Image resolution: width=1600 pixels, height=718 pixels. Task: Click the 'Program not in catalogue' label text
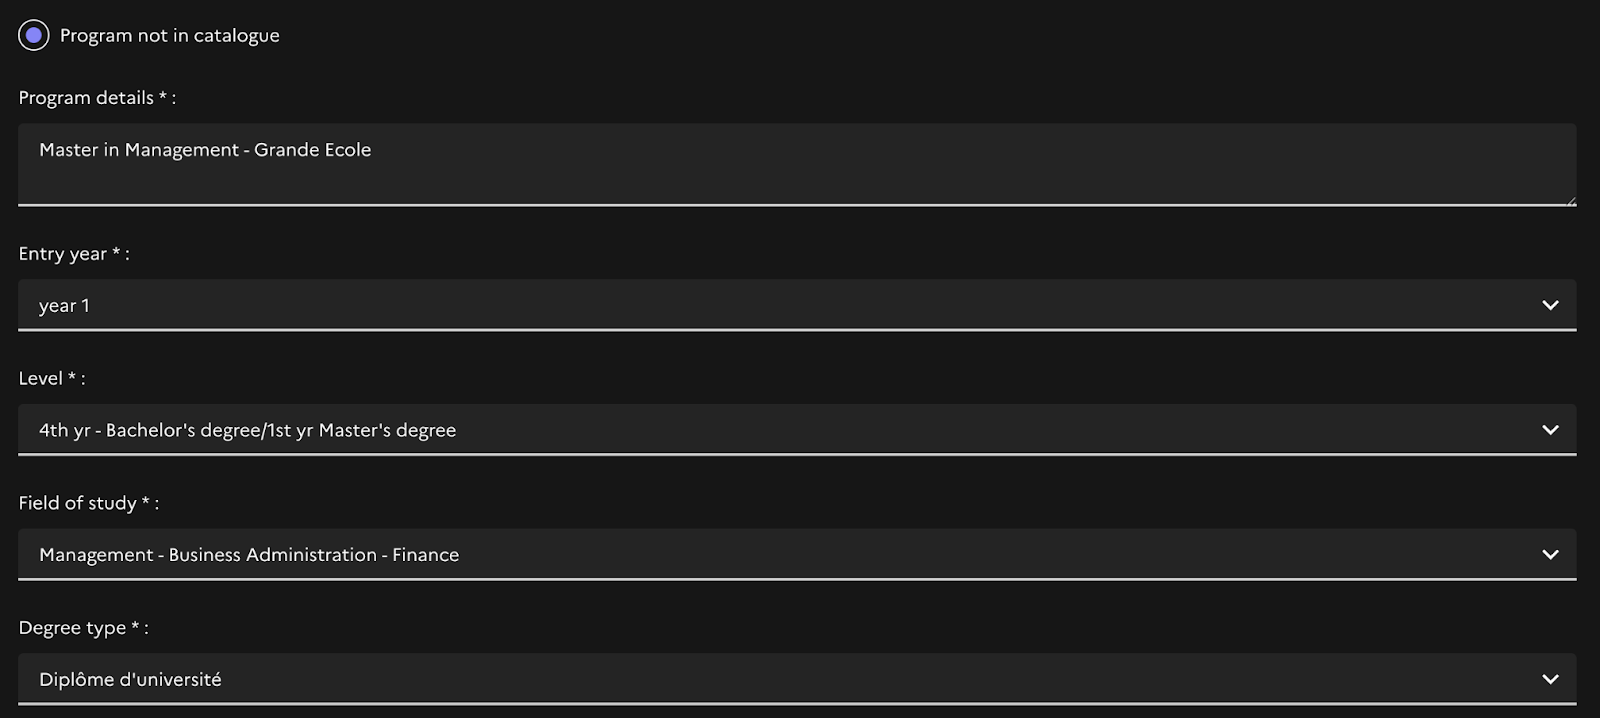point(169,35)
